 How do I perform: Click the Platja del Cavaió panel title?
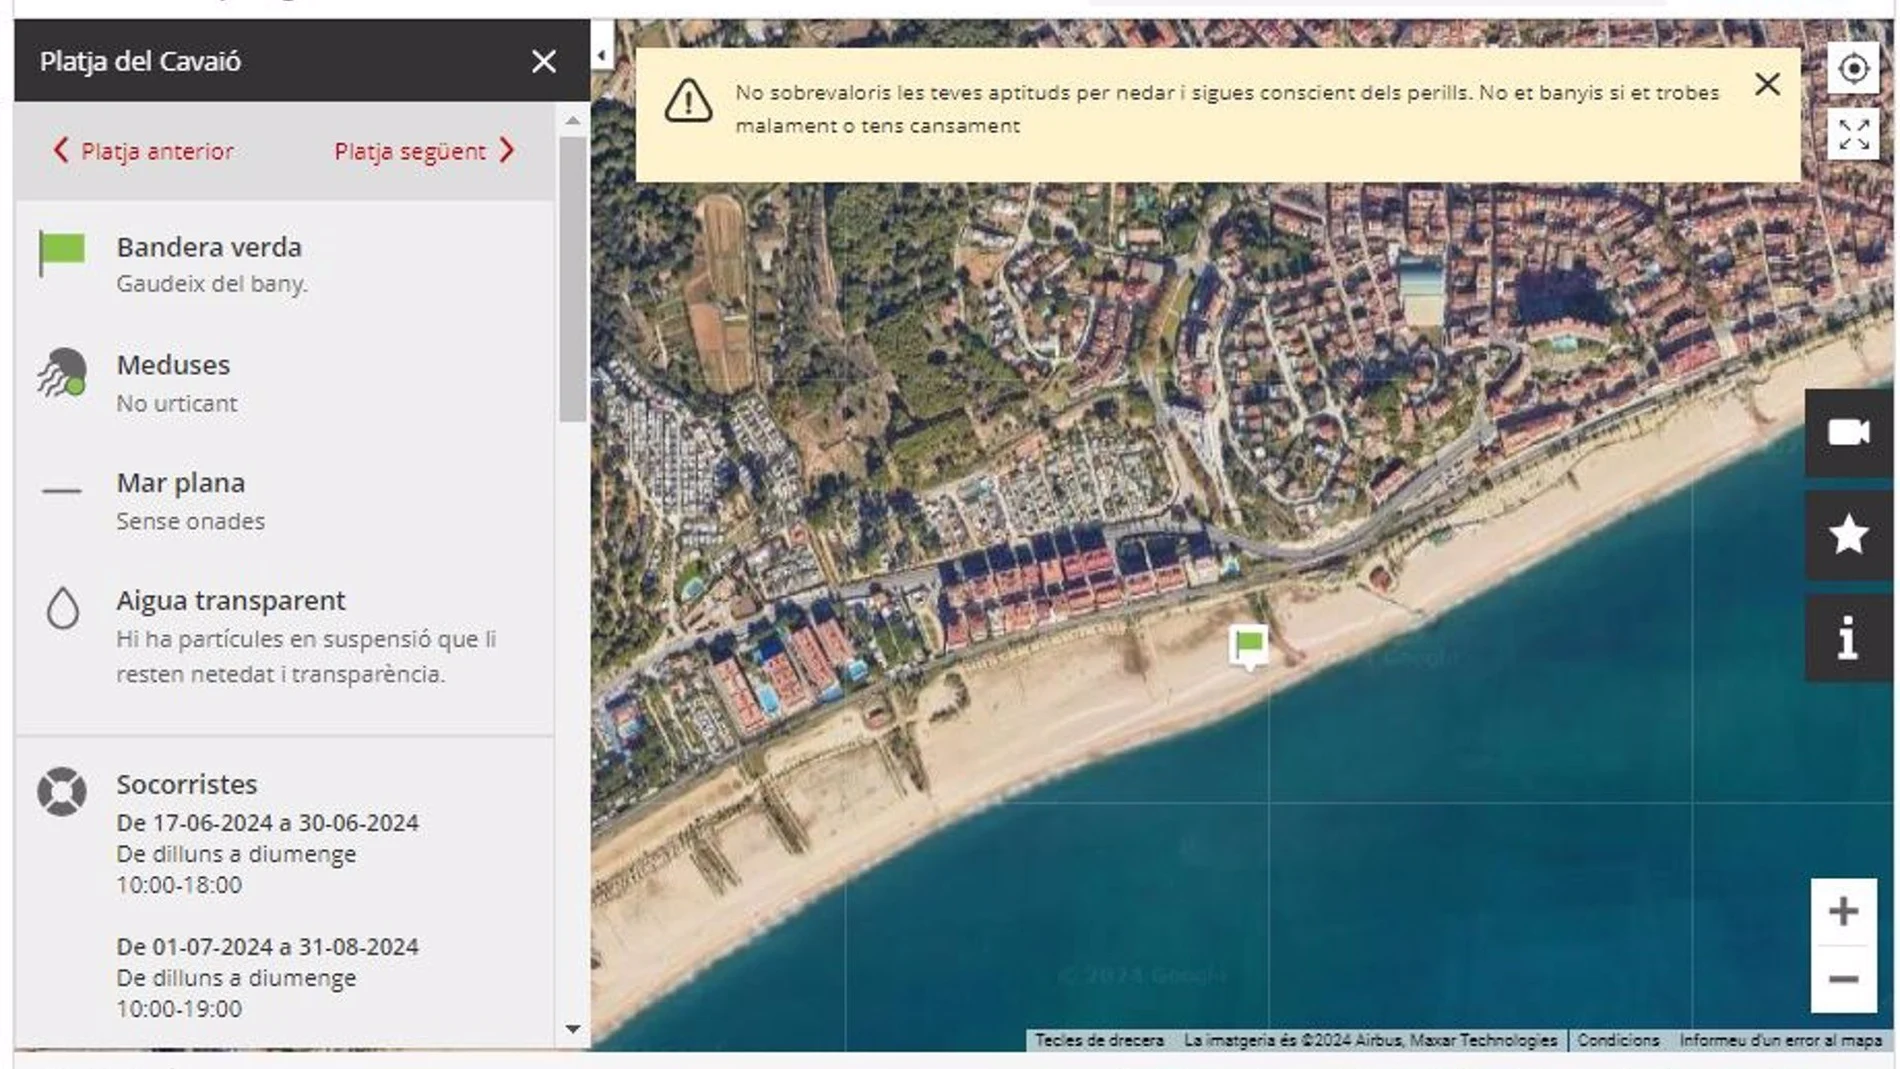coord(140,62)
